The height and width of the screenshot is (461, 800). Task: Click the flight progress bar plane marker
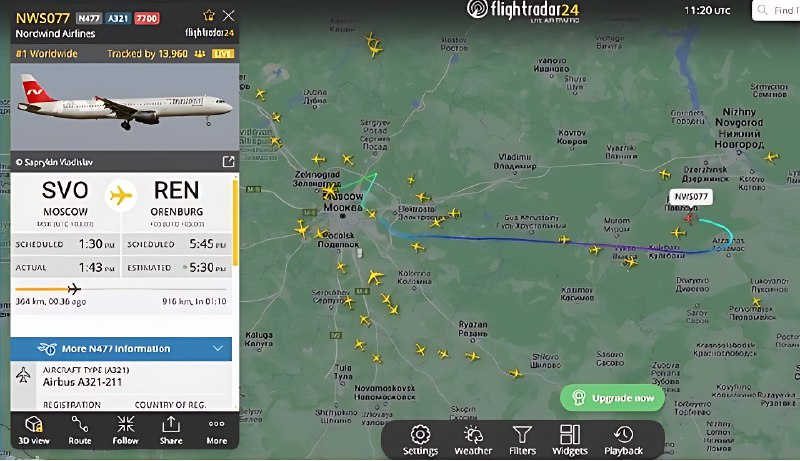pyautogui.click(x=74, y=289)
